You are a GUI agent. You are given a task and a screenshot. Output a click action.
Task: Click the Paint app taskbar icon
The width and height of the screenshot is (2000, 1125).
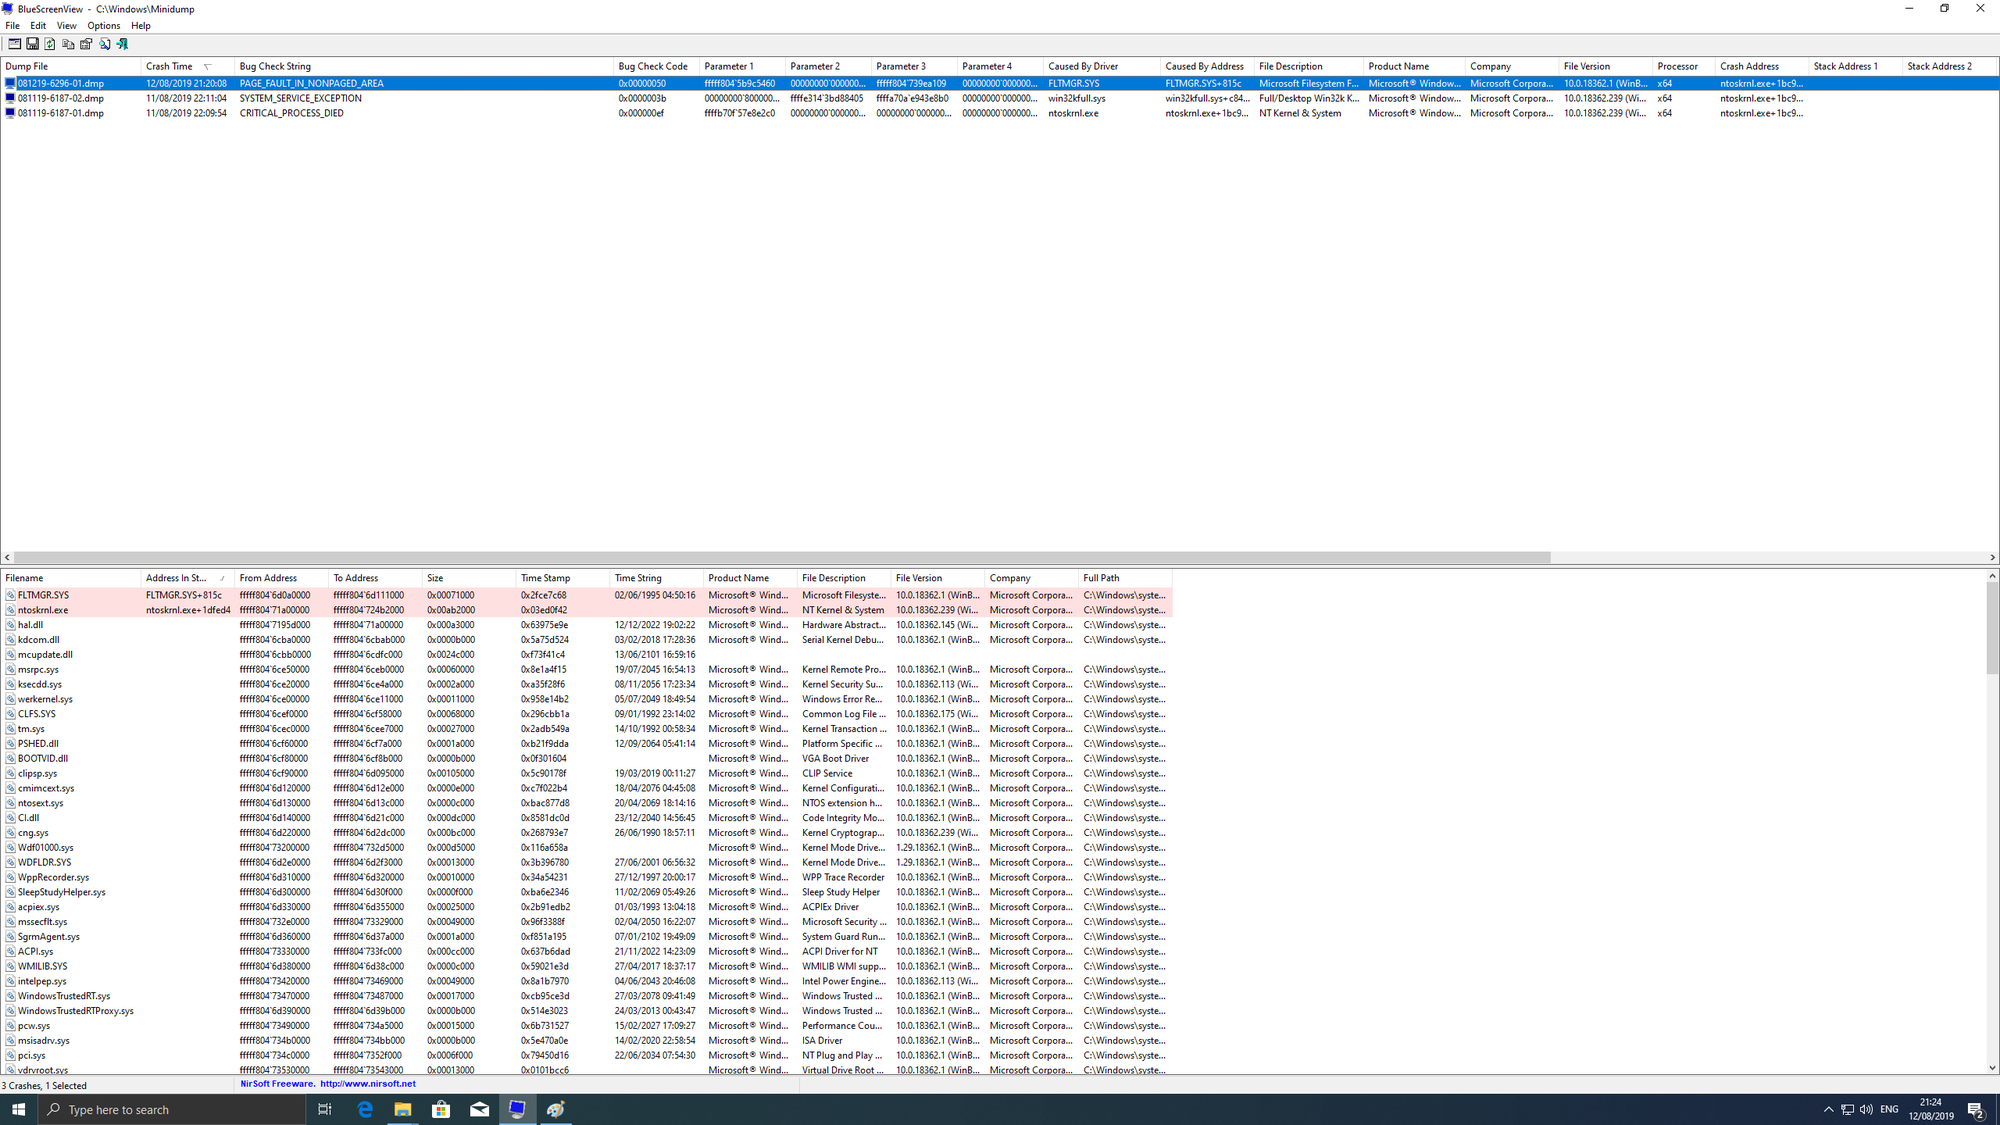pyautogui.click(x=556, y=1109)
